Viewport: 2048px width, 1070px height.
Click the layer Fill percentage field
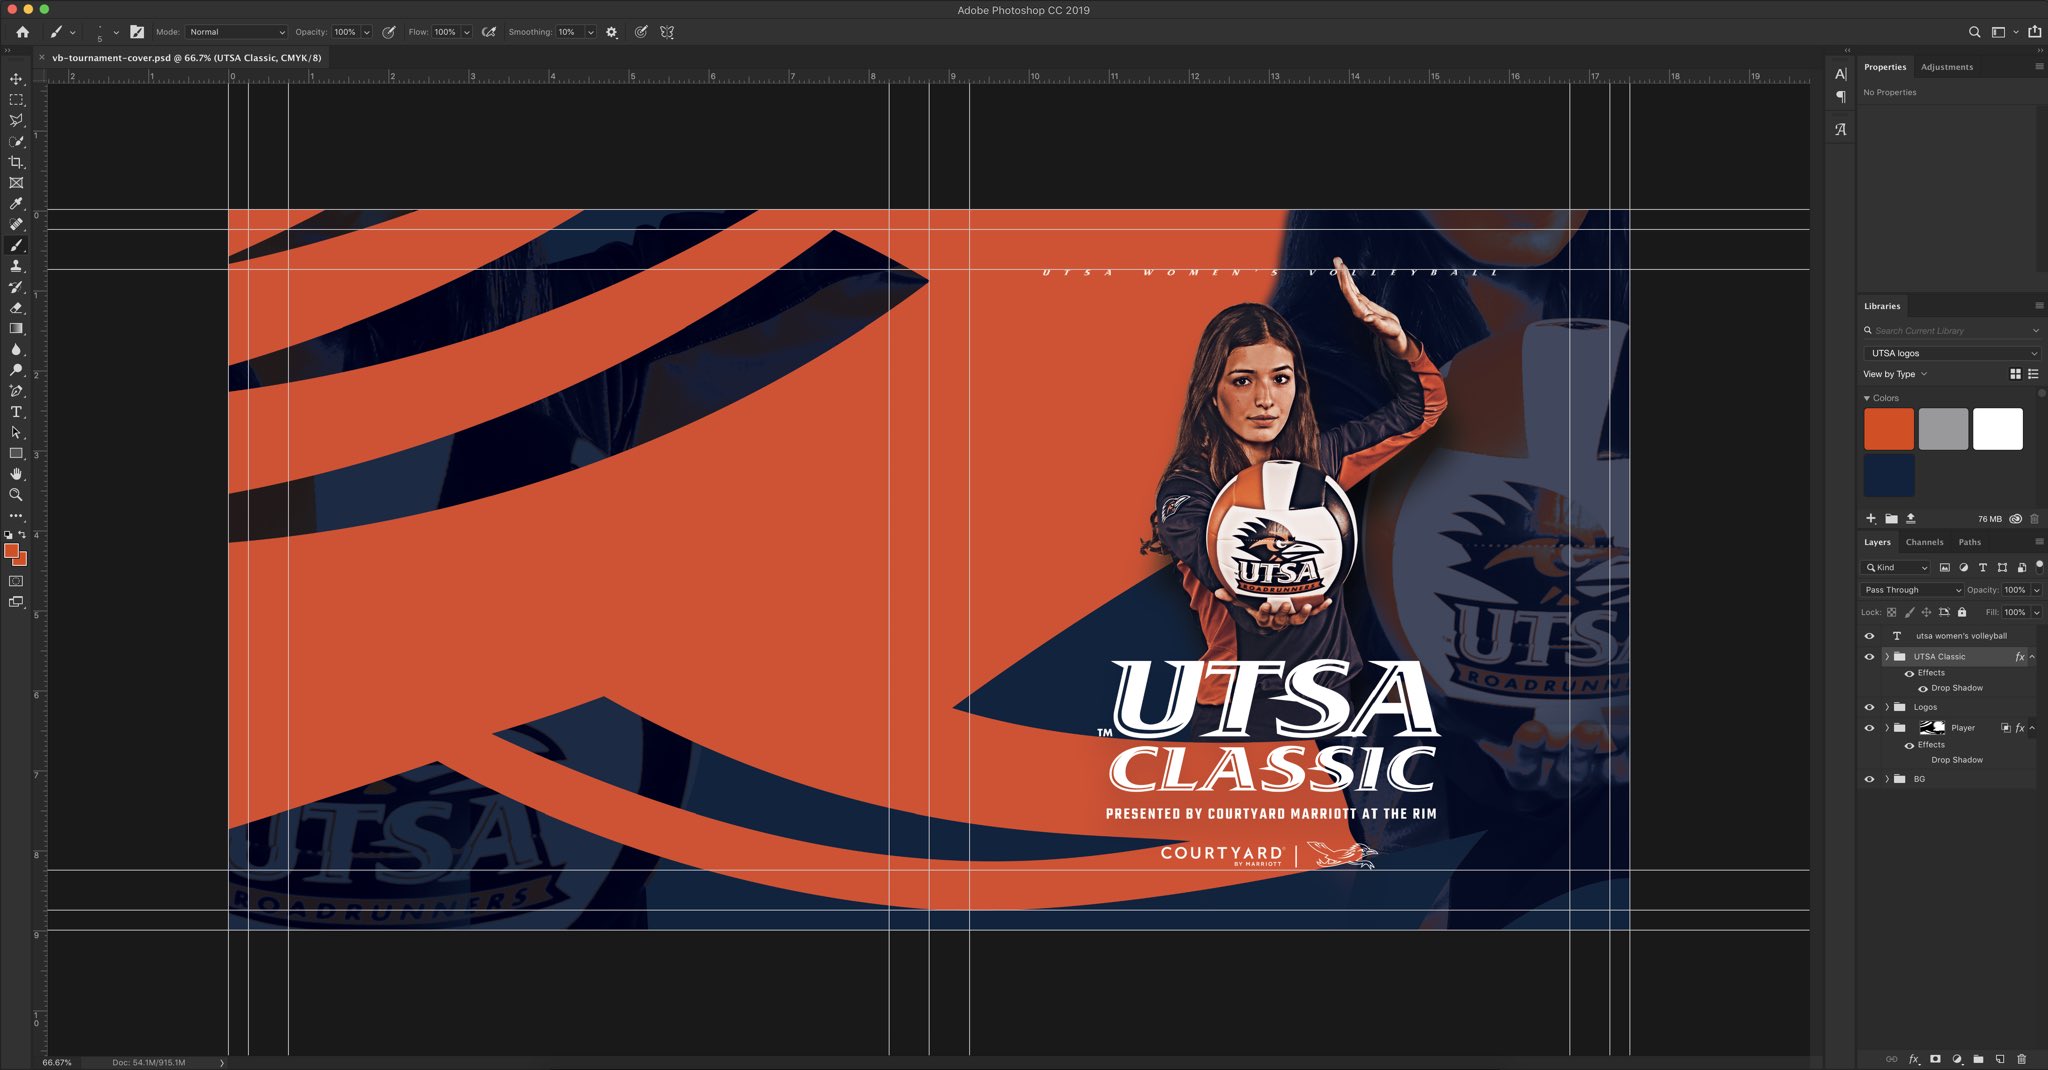click(2015, 612)
